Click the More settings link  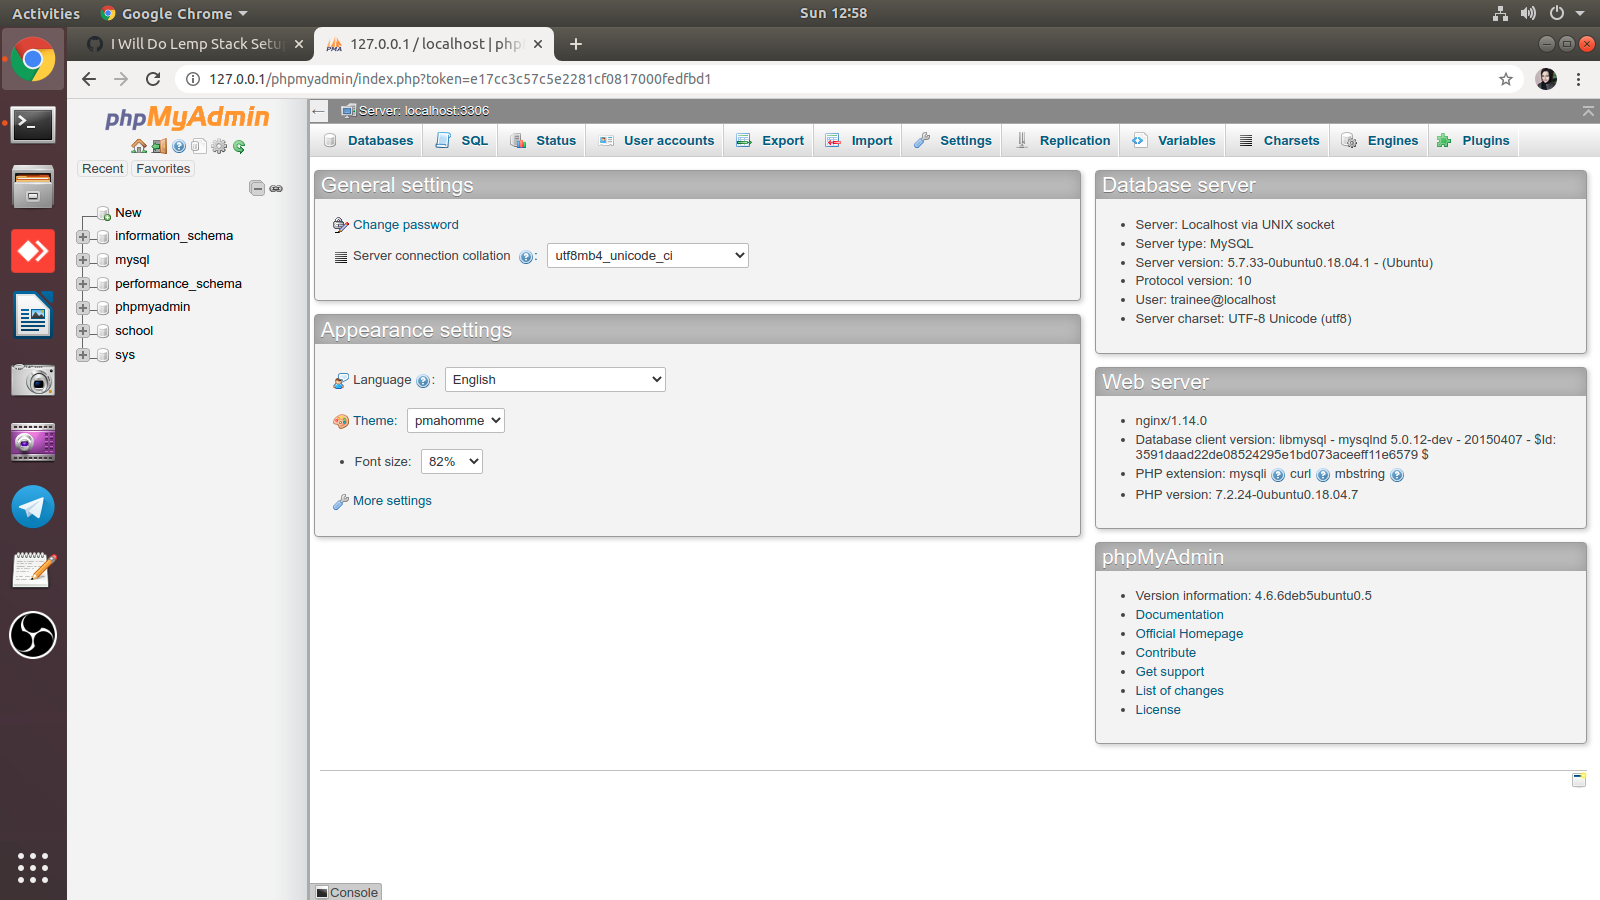pos(392,501)
